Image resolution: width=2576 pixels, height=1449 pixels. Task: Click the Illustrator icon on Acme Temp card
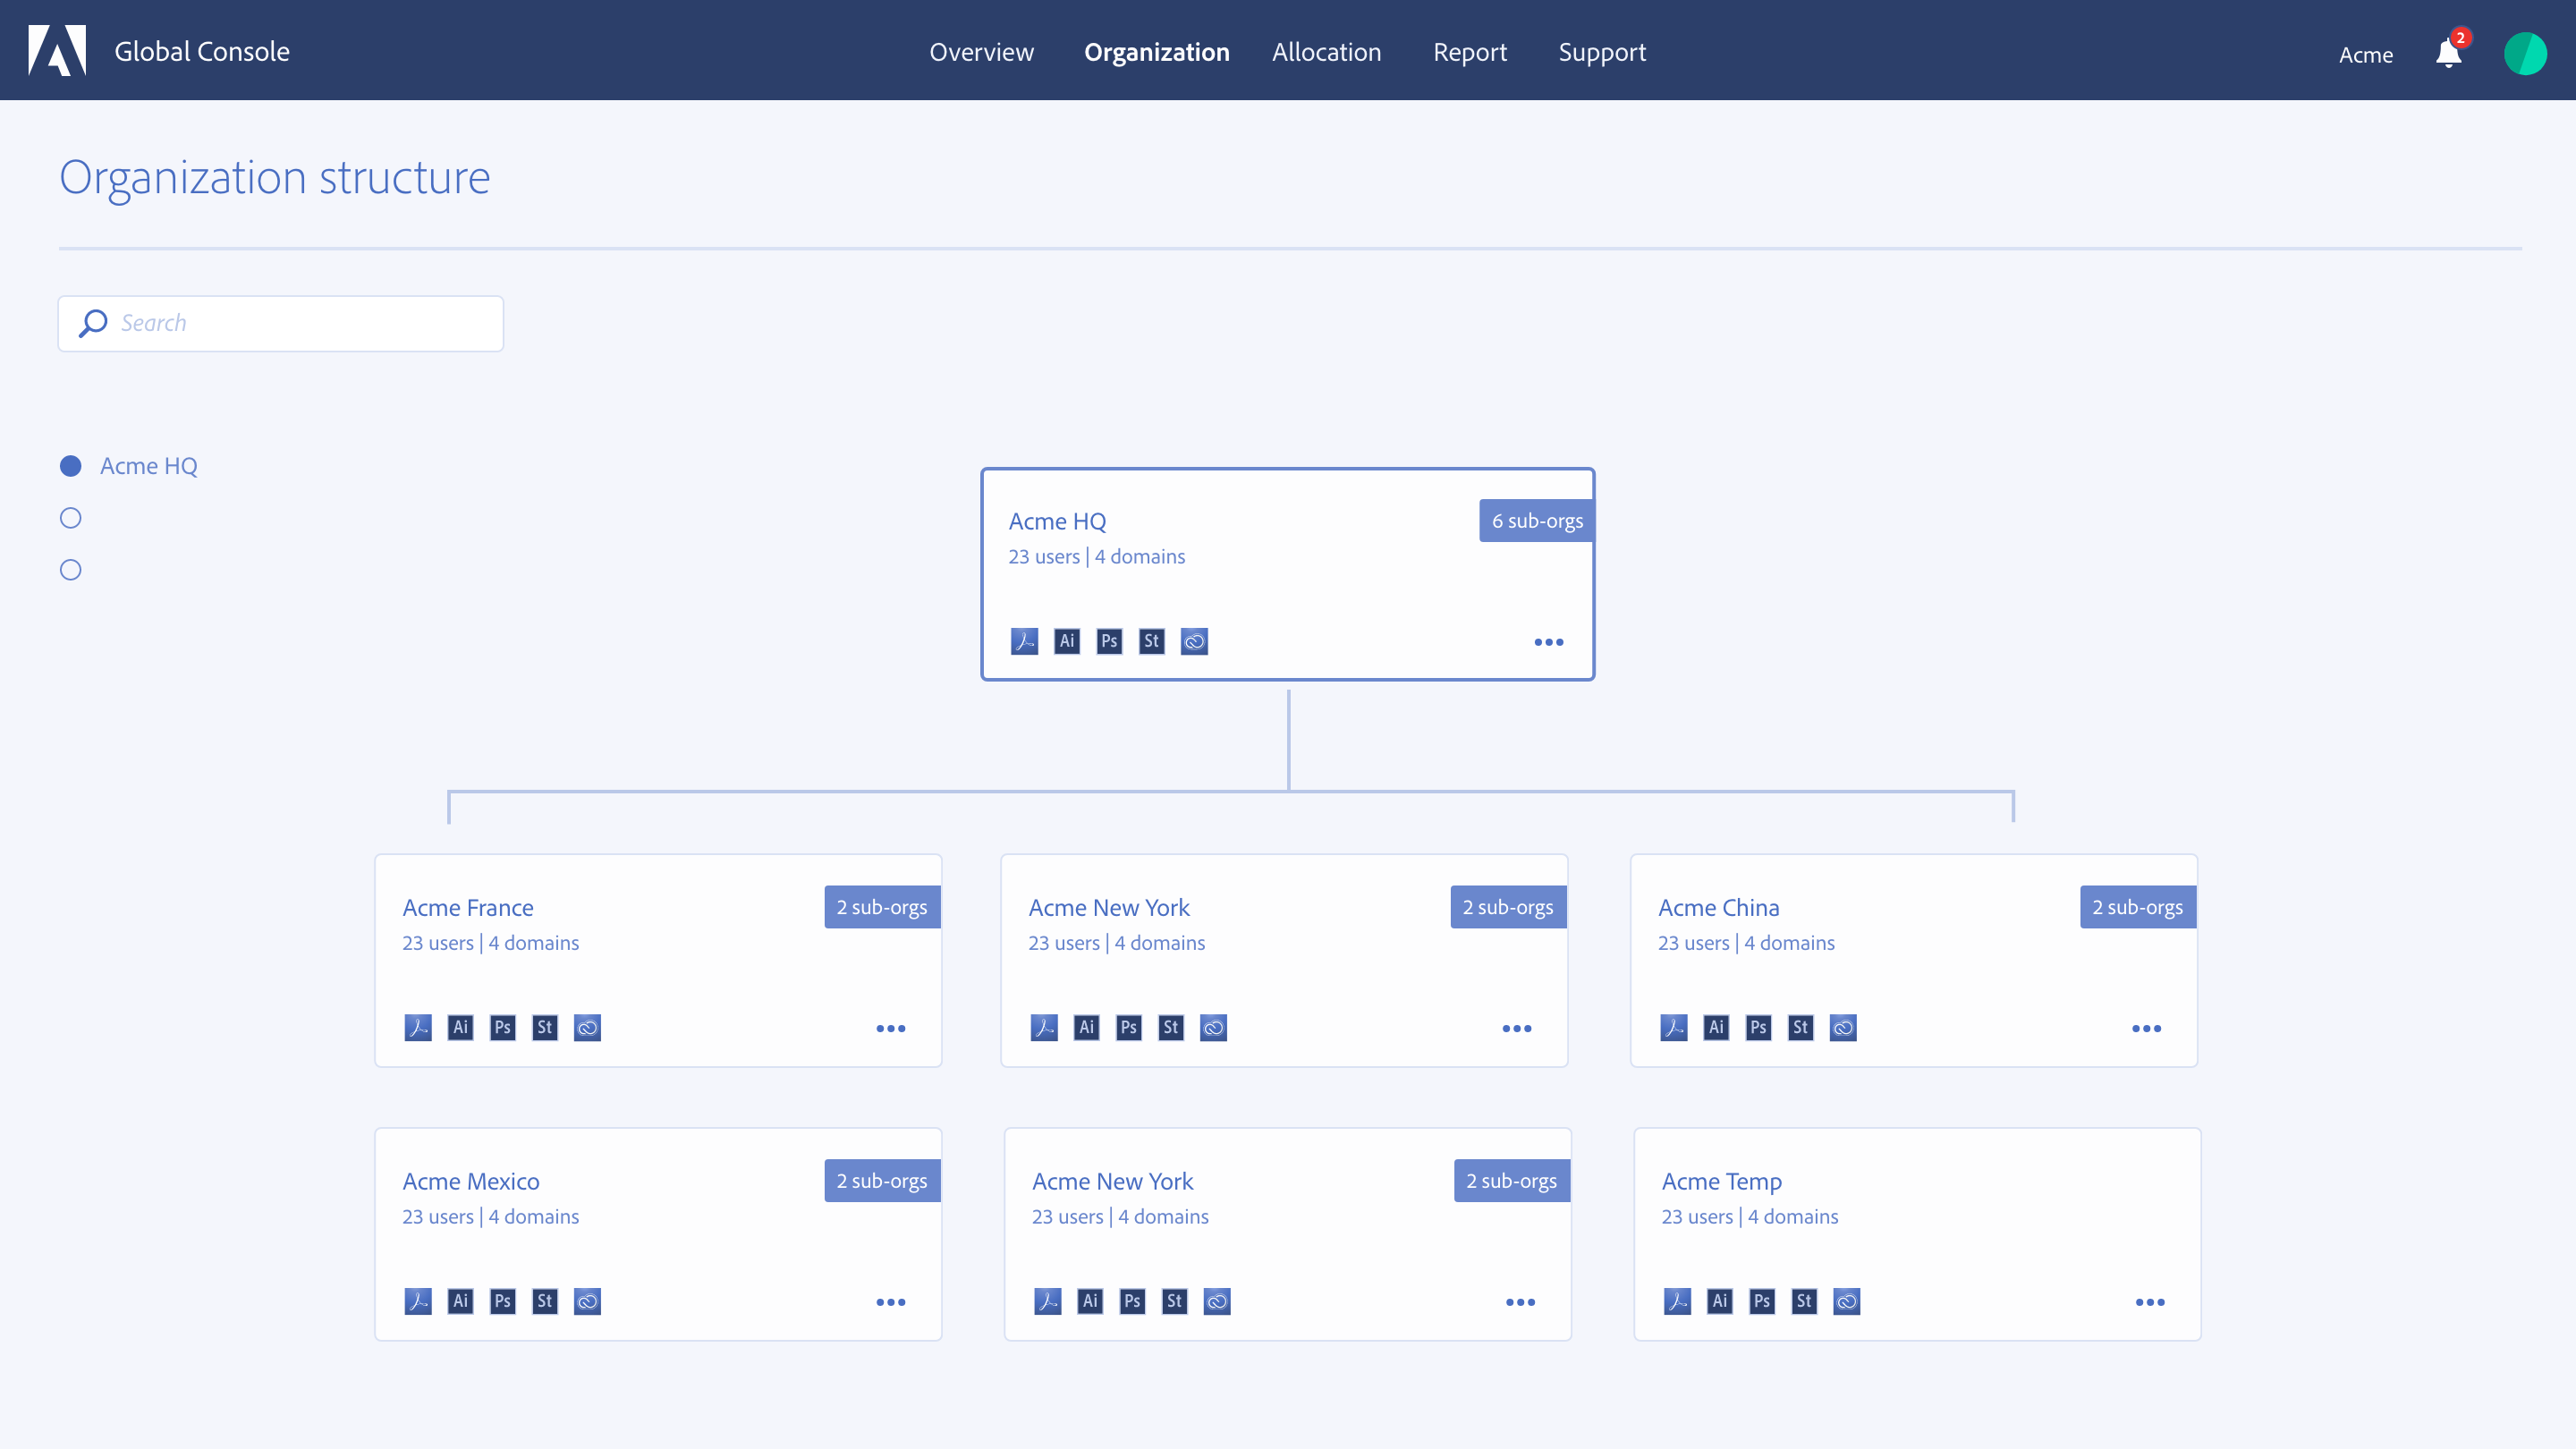(x=1719, y=1301)
